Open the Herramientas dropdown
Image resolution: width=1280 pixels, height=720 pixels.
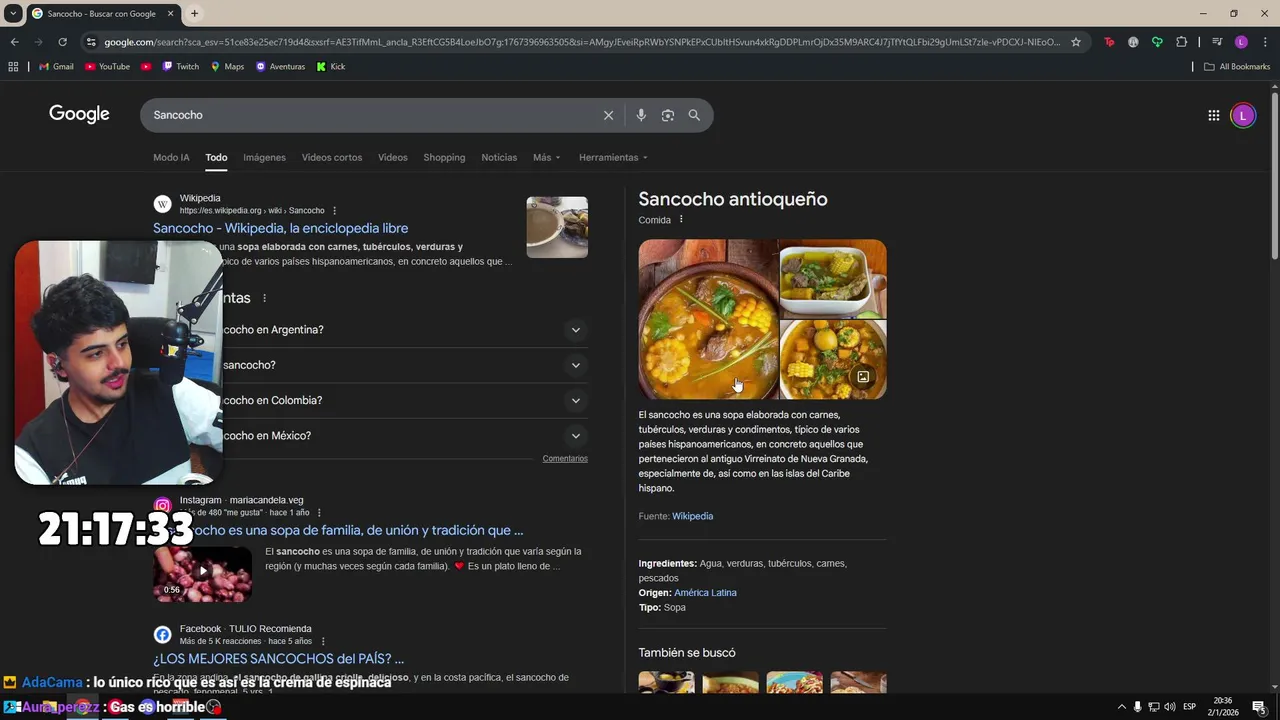(613, 157)
